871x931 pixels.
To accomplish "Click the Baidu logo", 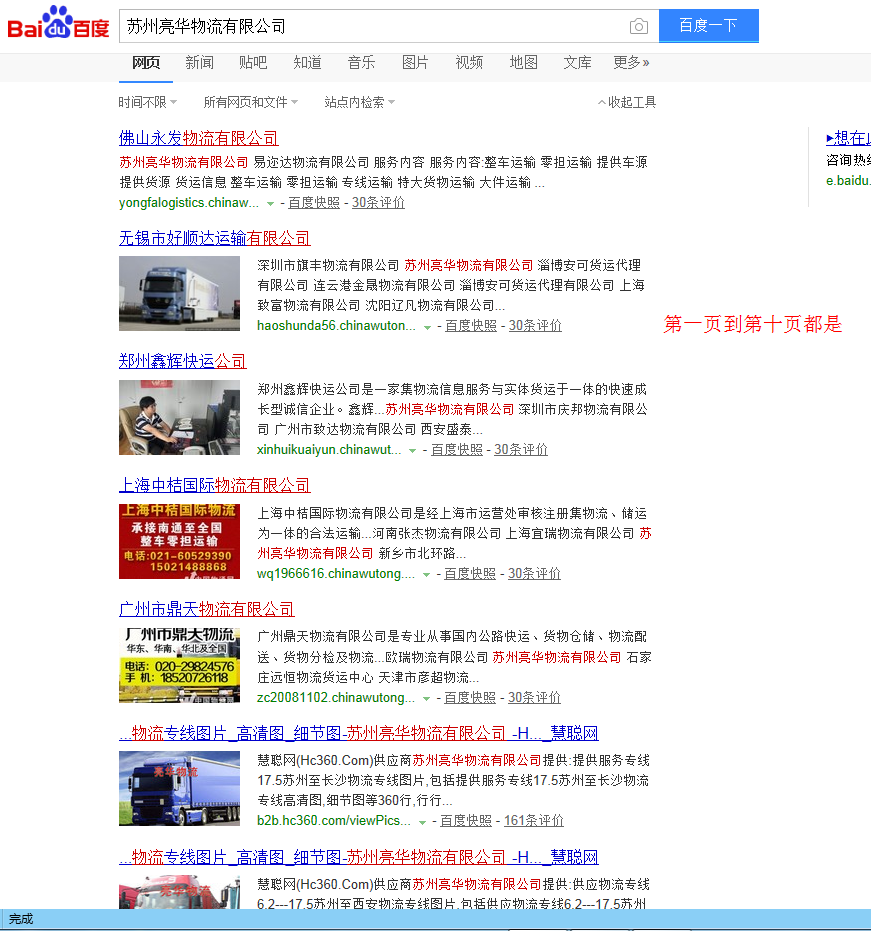I will (x=58, y=23).
